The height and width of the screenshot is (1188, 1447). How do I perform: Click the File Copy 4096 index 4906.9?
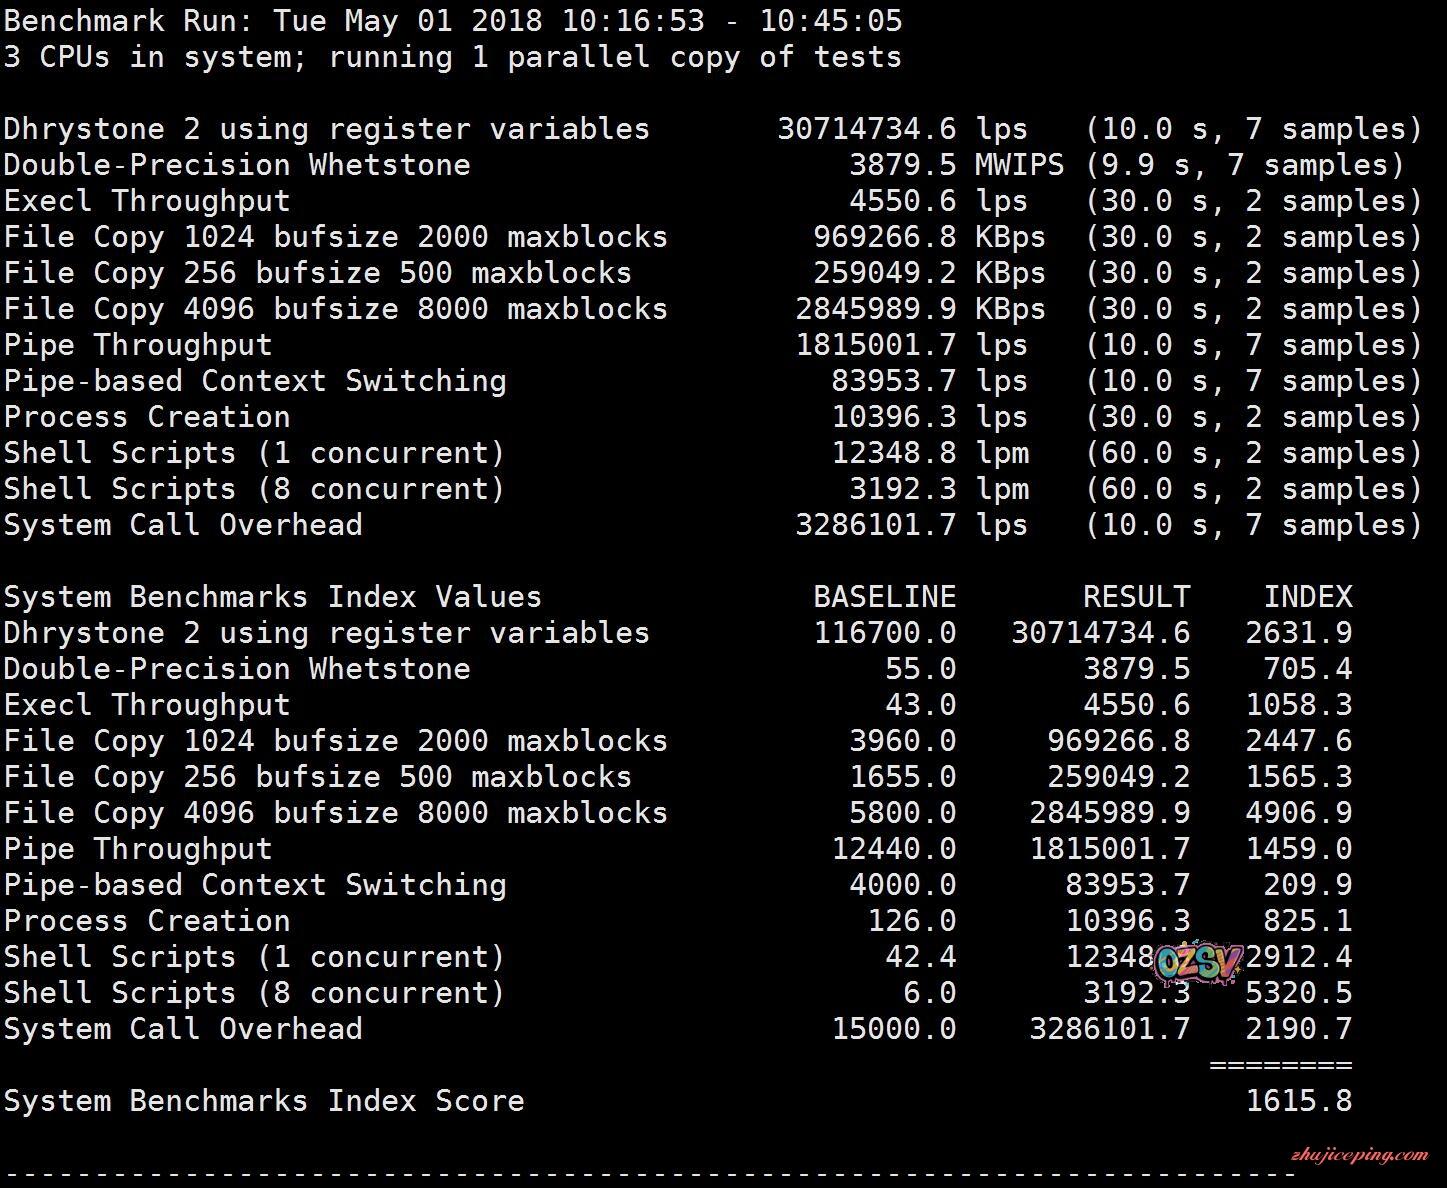(x=1298, y=813)
